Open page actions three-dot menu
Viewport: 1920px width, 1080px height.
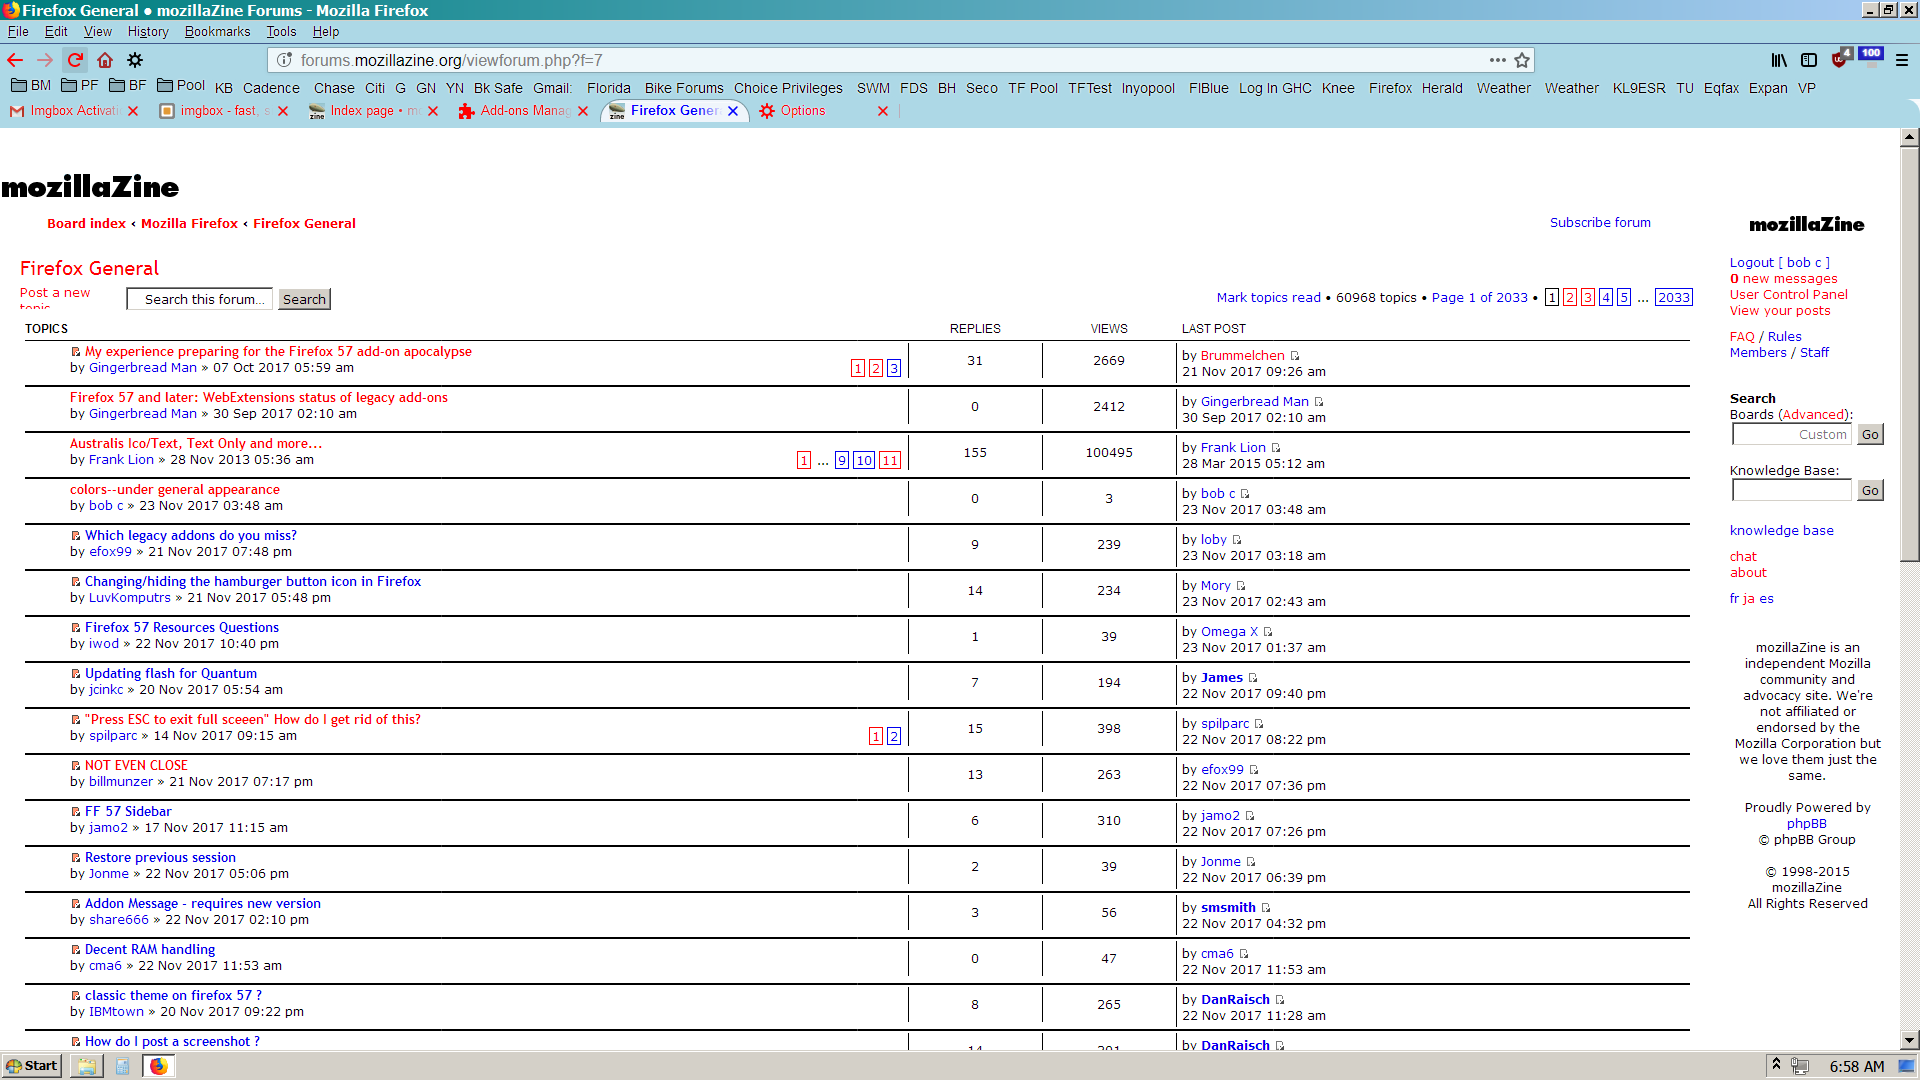pos(1497,60)
